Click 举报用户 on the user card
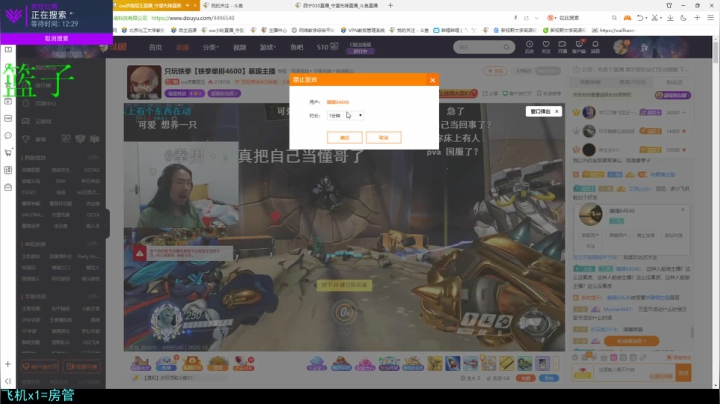The width and height of the screenshot is (720, 404). [x=590, y=235]
